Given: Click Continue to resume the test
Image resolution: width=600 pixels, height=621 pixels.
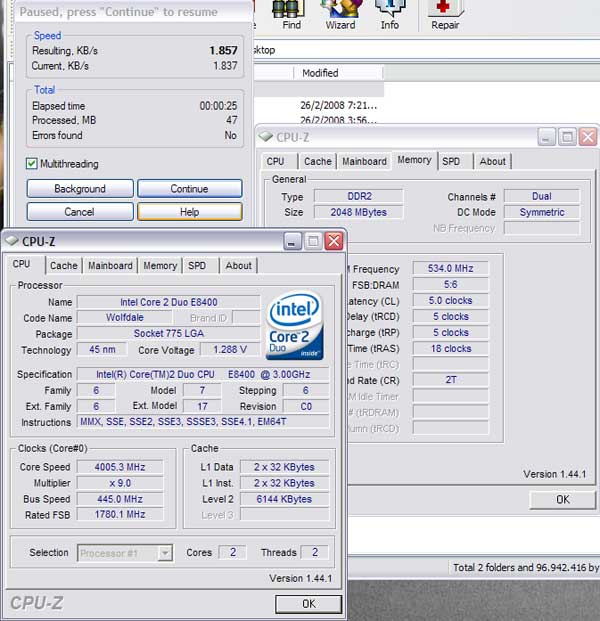Looking at the screenshot, I should click(x=190, y=189).
